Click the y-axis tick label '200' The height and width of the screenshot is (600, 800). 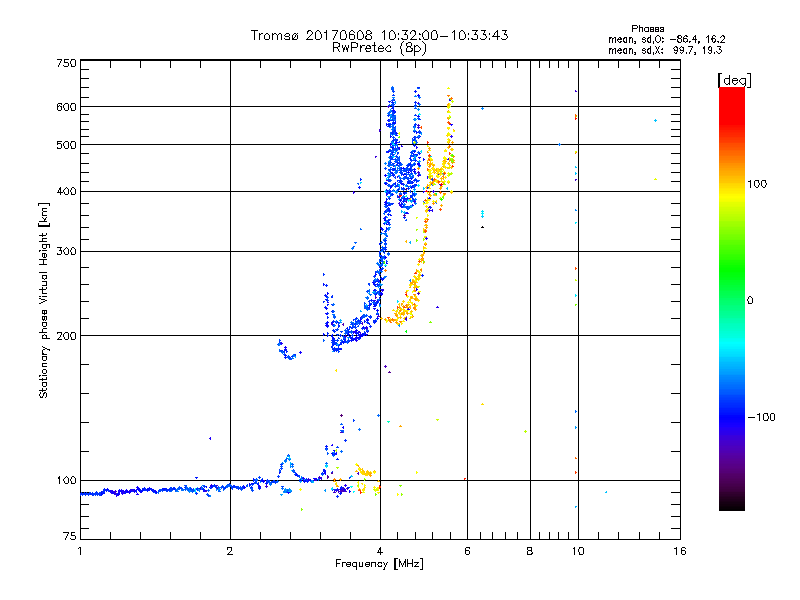click(66, 336)
